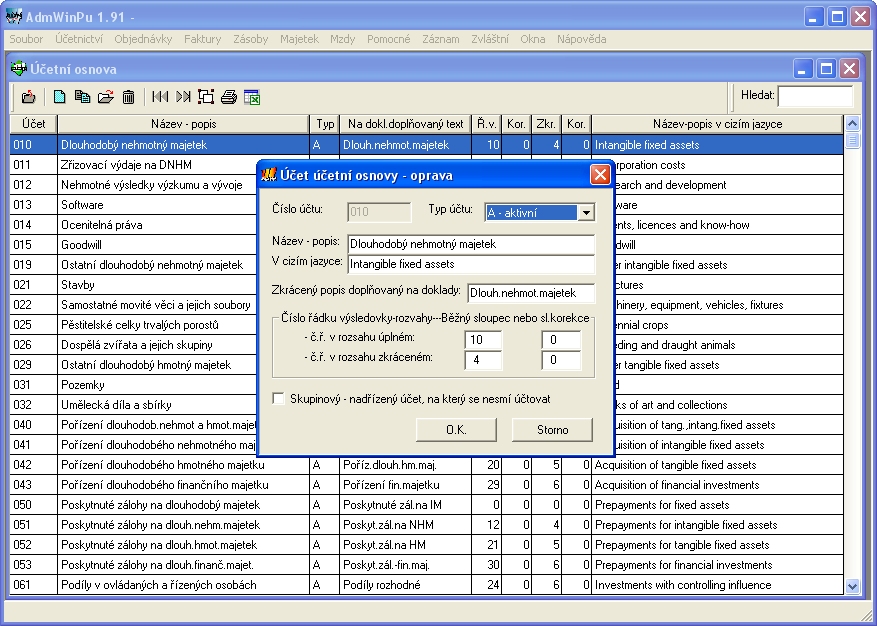Screen dimensions: 877x626
Task: Select the 061 Podíly v ovládaných row
Action: (x=158, y=585)
